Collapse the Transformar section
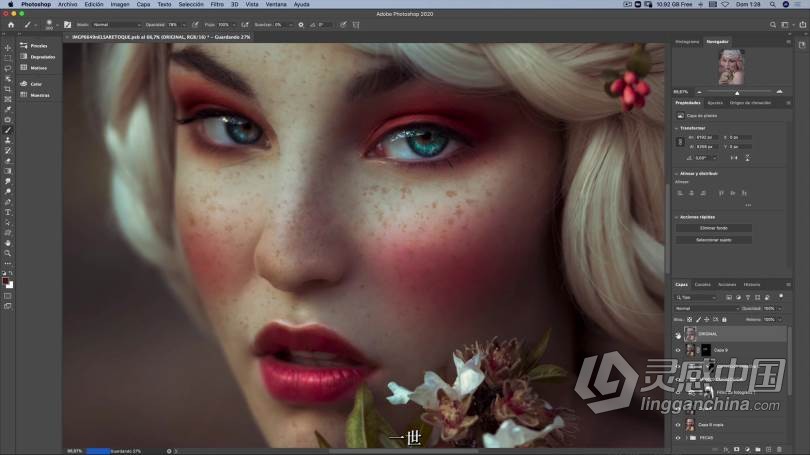Image resolution: width=810 pixels, height=455 pixels. coord(677,128)
